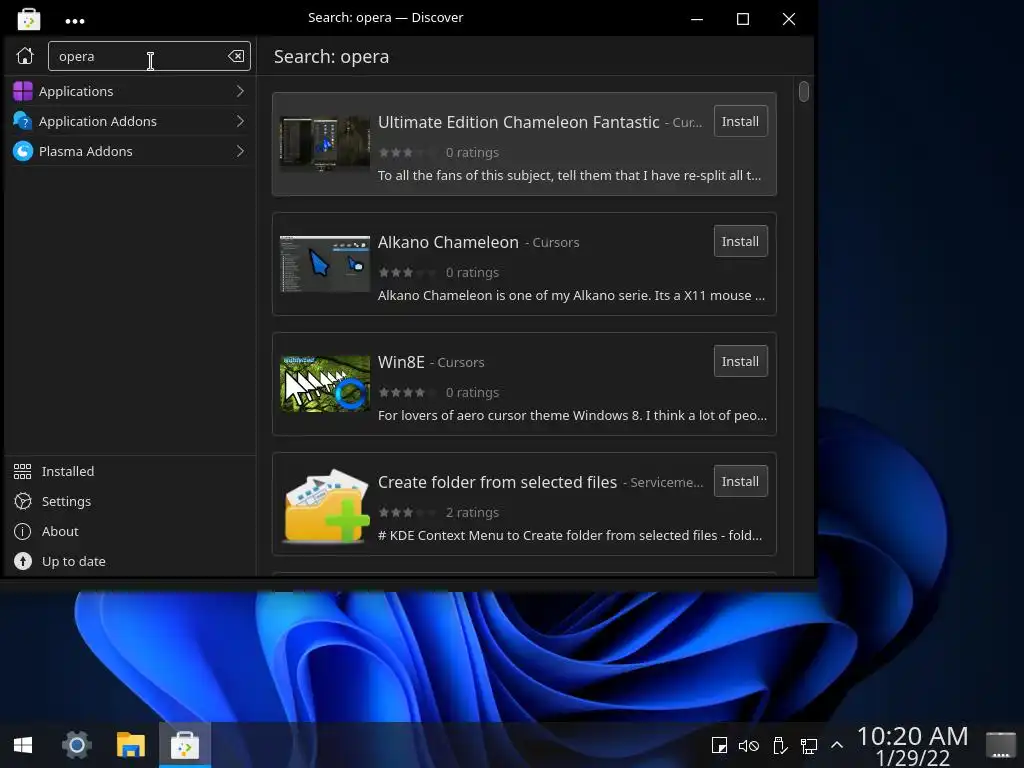Click Create folder from selected files title
This screenshot has height=768, width=1024.
(497, 483)
